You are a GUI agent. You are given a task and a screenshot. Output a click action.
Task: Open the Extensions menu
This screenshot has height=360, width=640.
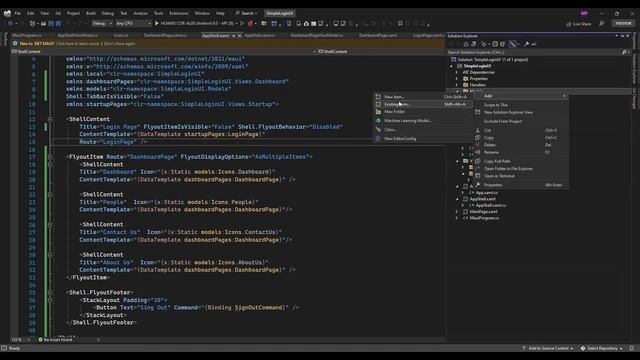pyautogui.click(x=179, y=13)
